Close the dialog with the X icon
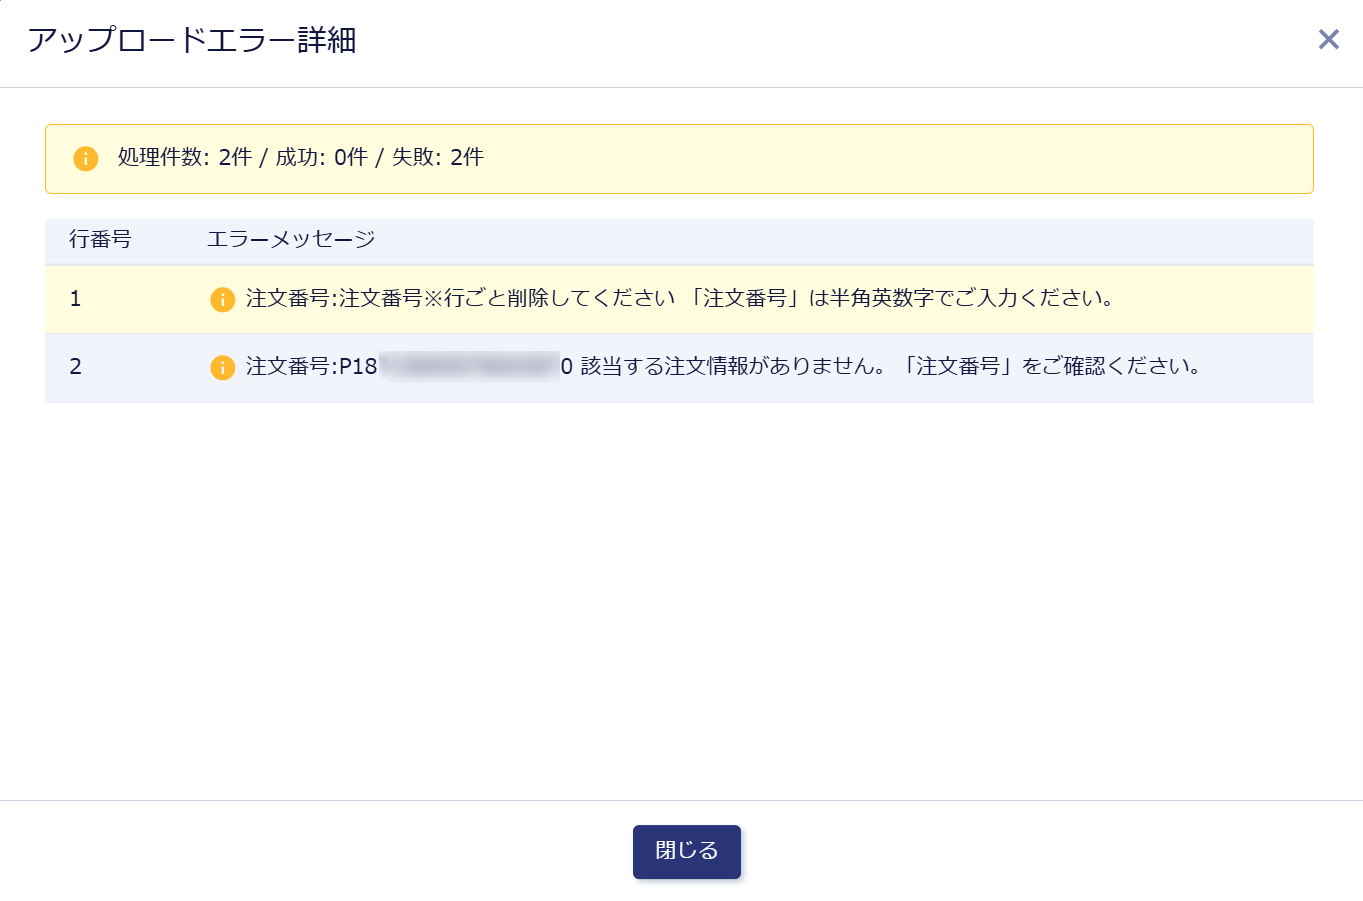1363x901 pixels. tap(1328, 39)
